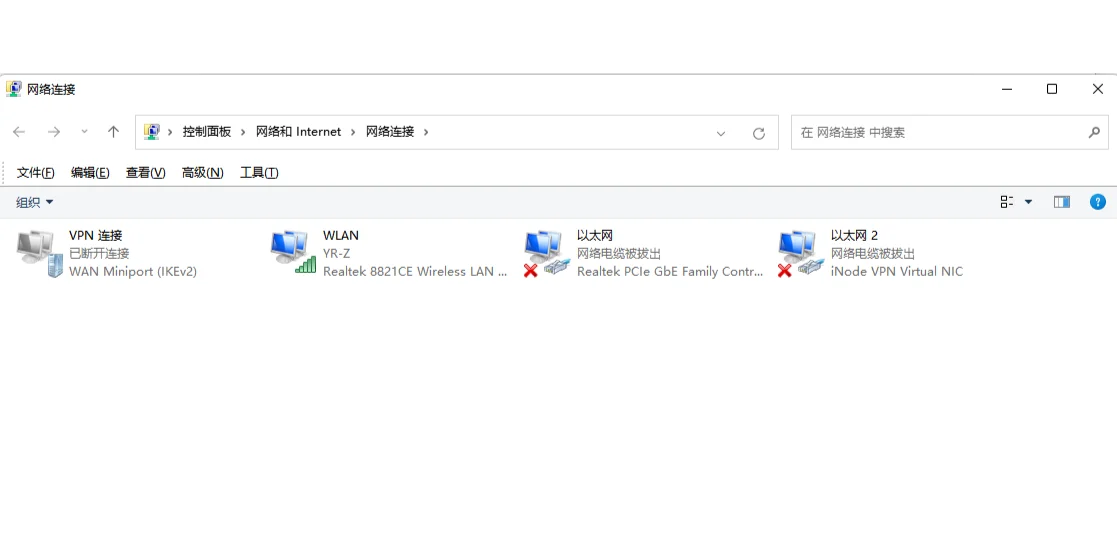Select the text WAN Miniport (IKEv2)
The image size is (1117, 558).
pyautogui.click(x=133, y=272)
